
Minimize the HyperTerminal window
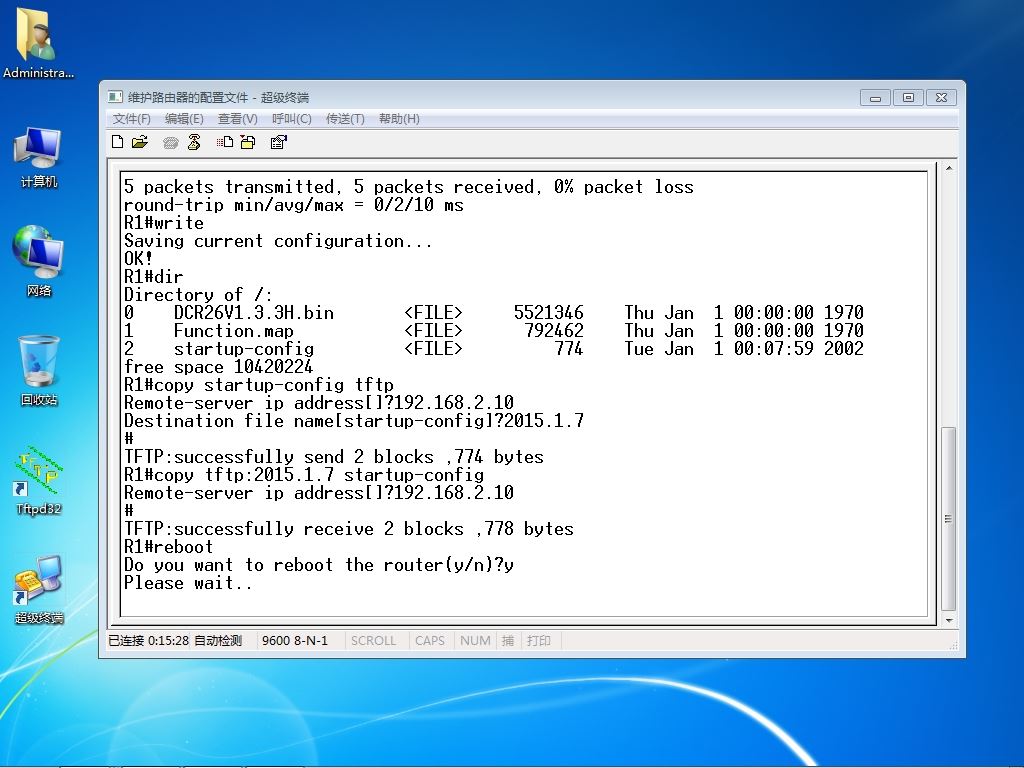pos(876,98)
